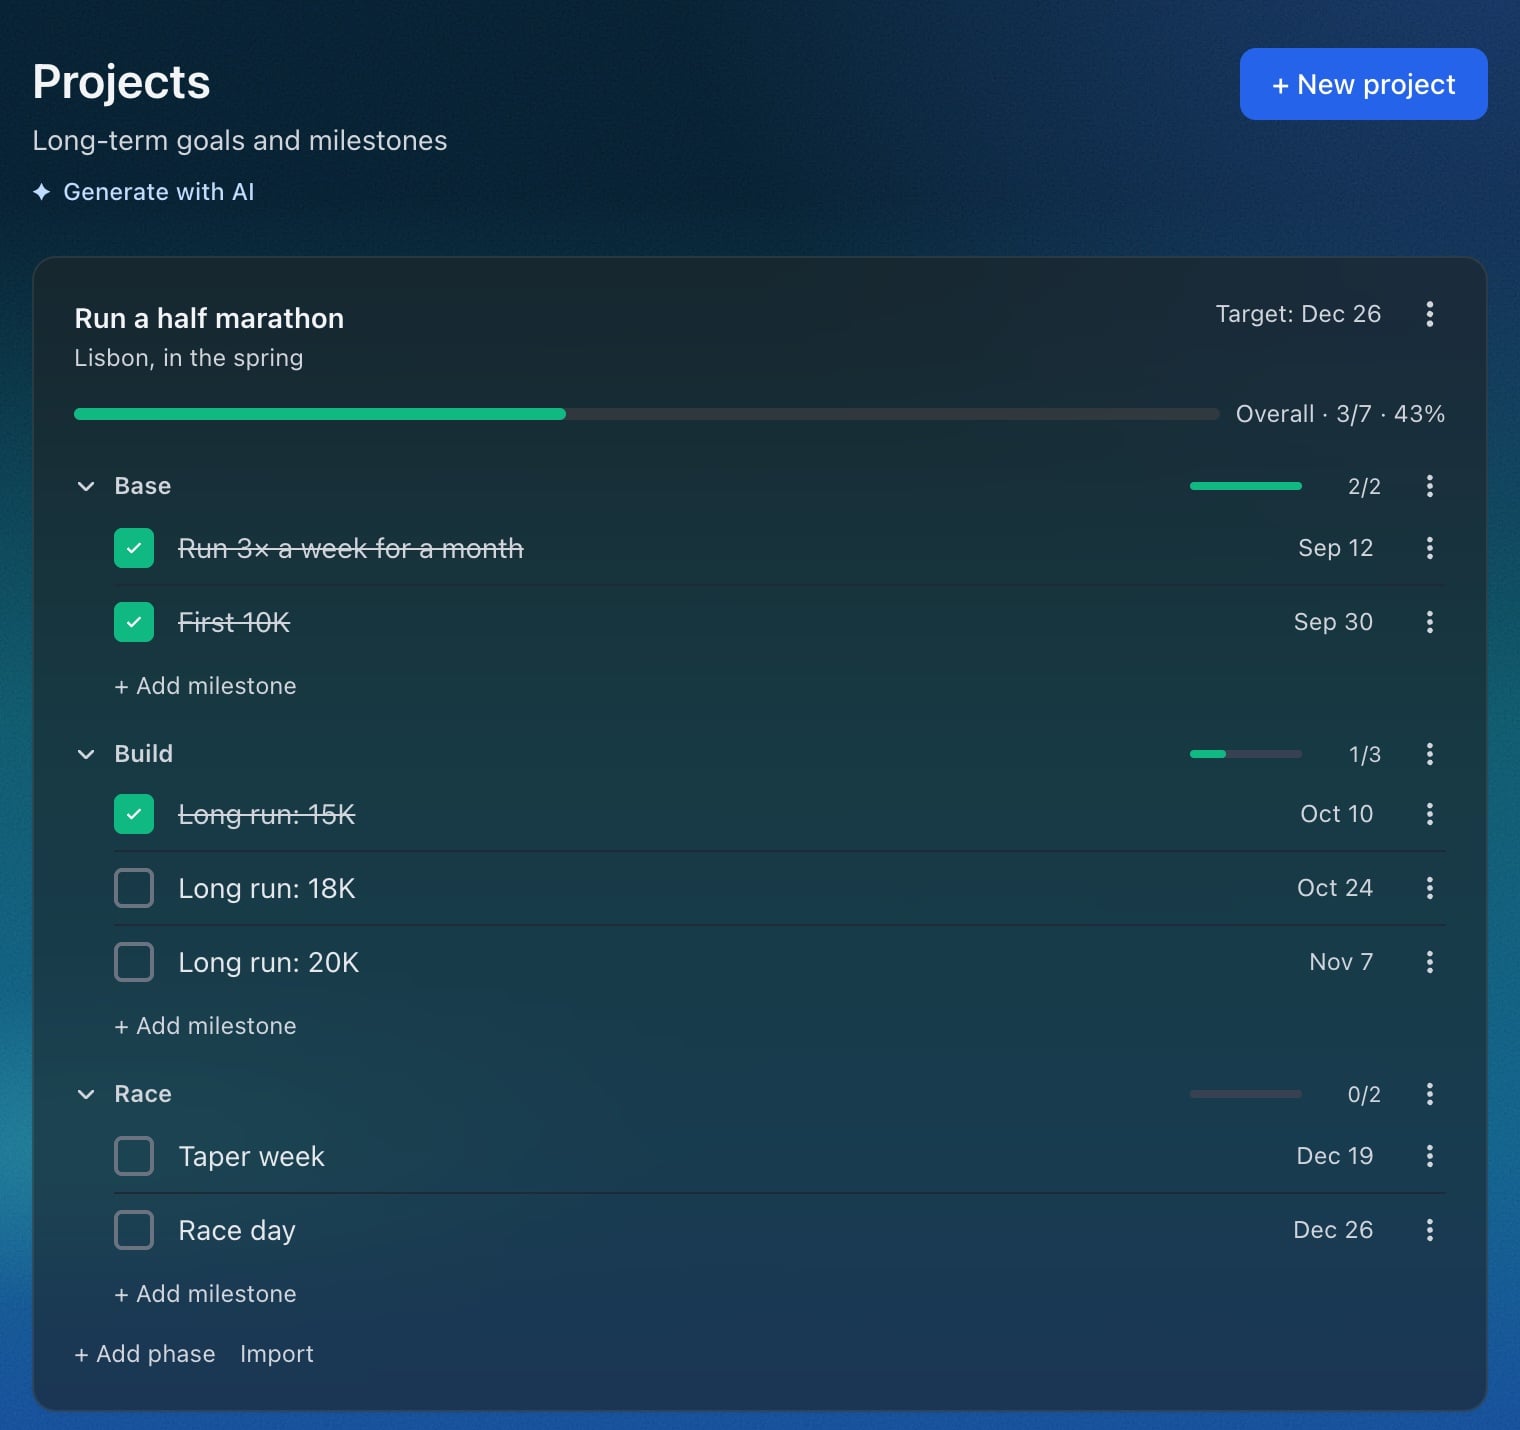Create a new project
Screen dimensions: 1520x1430
1363,84
